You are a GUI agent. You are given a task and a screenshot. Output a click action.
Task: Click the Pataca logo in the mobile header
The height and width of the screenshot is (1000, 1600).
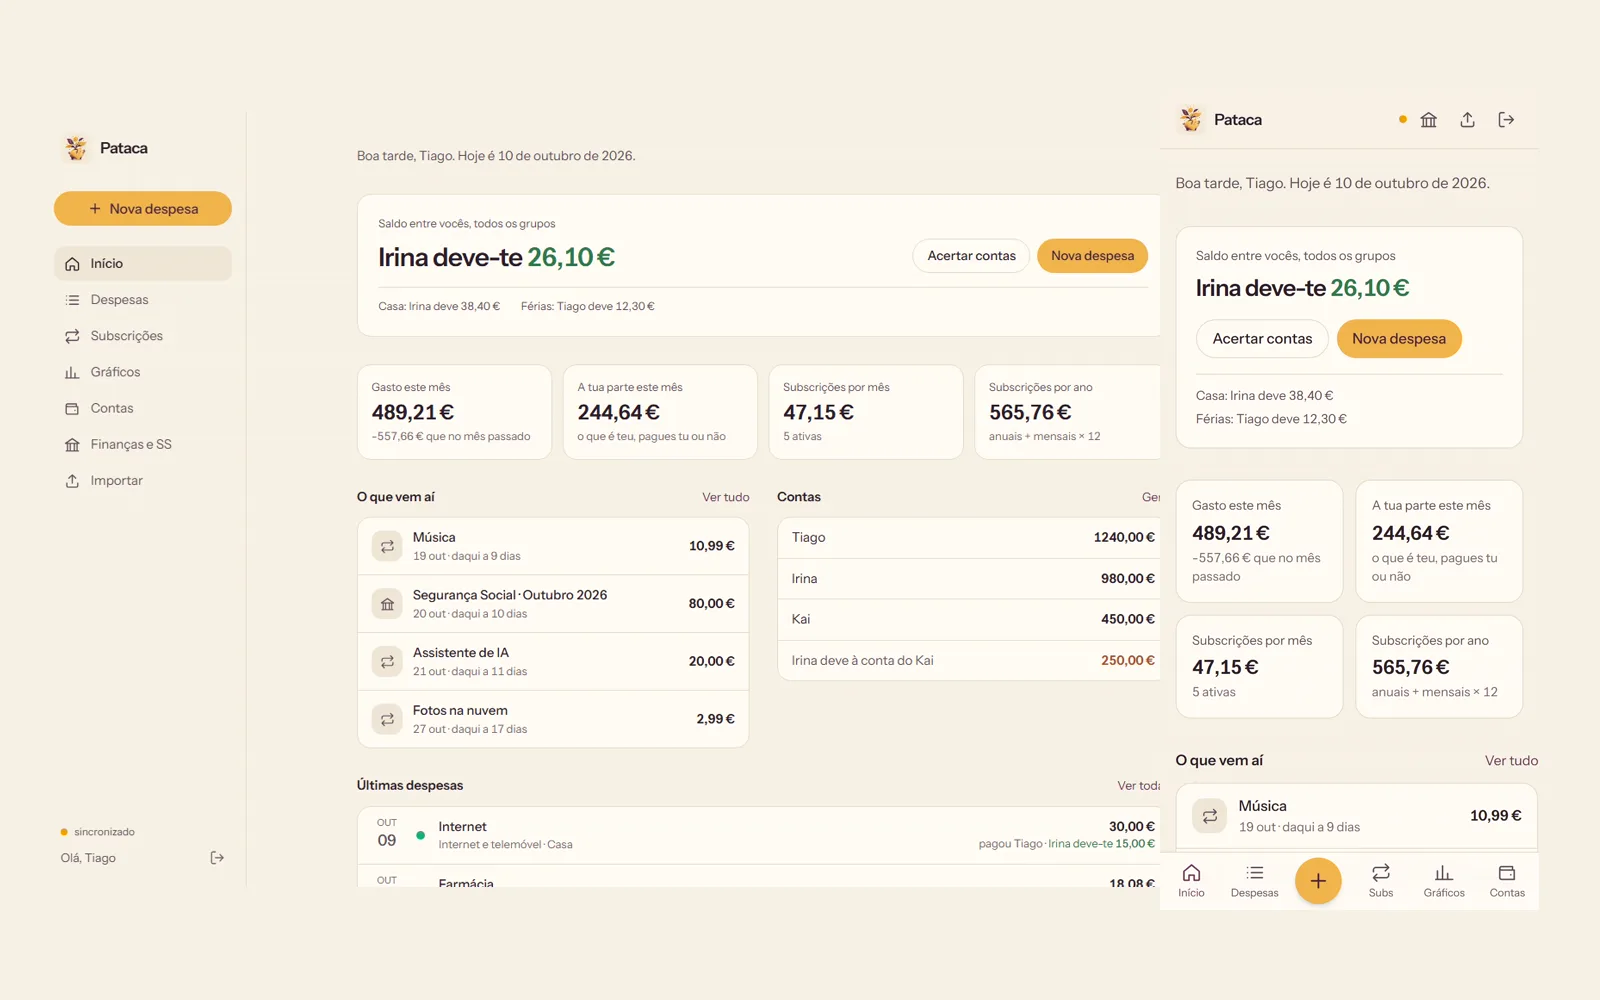point(1191,120)
